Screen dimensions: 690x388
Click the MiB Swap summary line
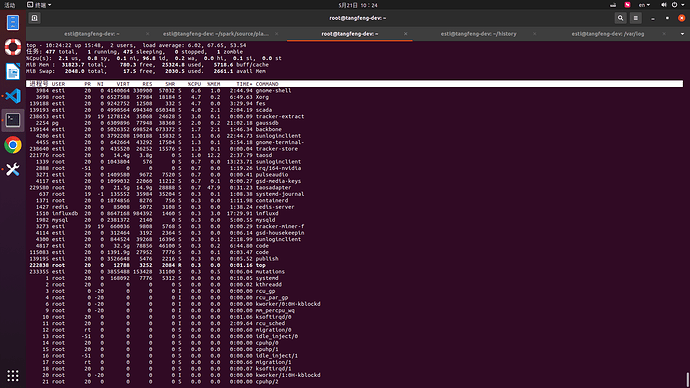point(146,71)
